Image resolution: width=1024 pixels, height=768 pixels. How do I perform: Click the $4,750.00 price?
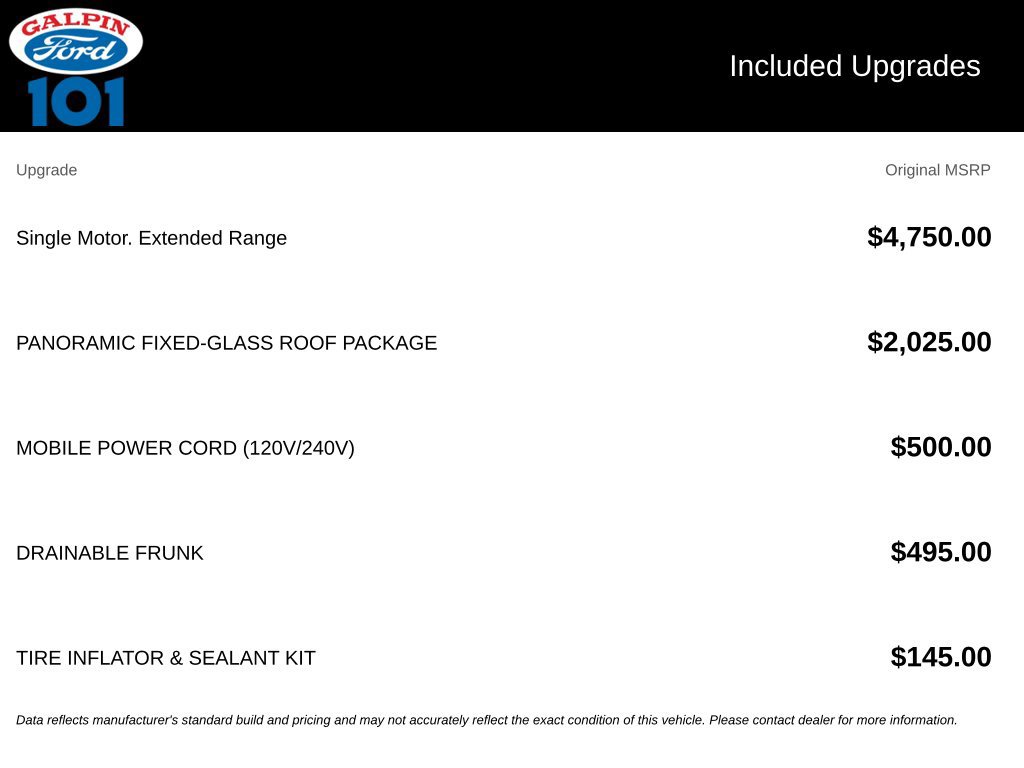929,237
